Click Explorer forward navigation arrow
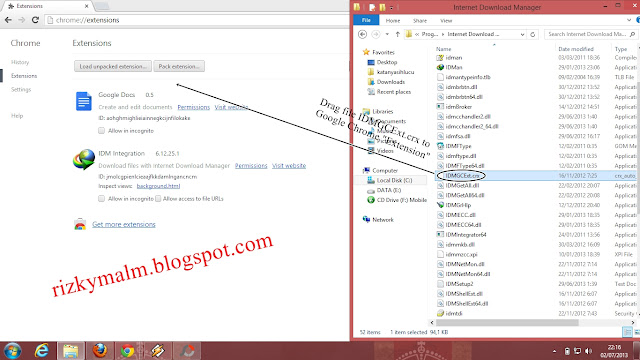 click(x=376, y=34)
